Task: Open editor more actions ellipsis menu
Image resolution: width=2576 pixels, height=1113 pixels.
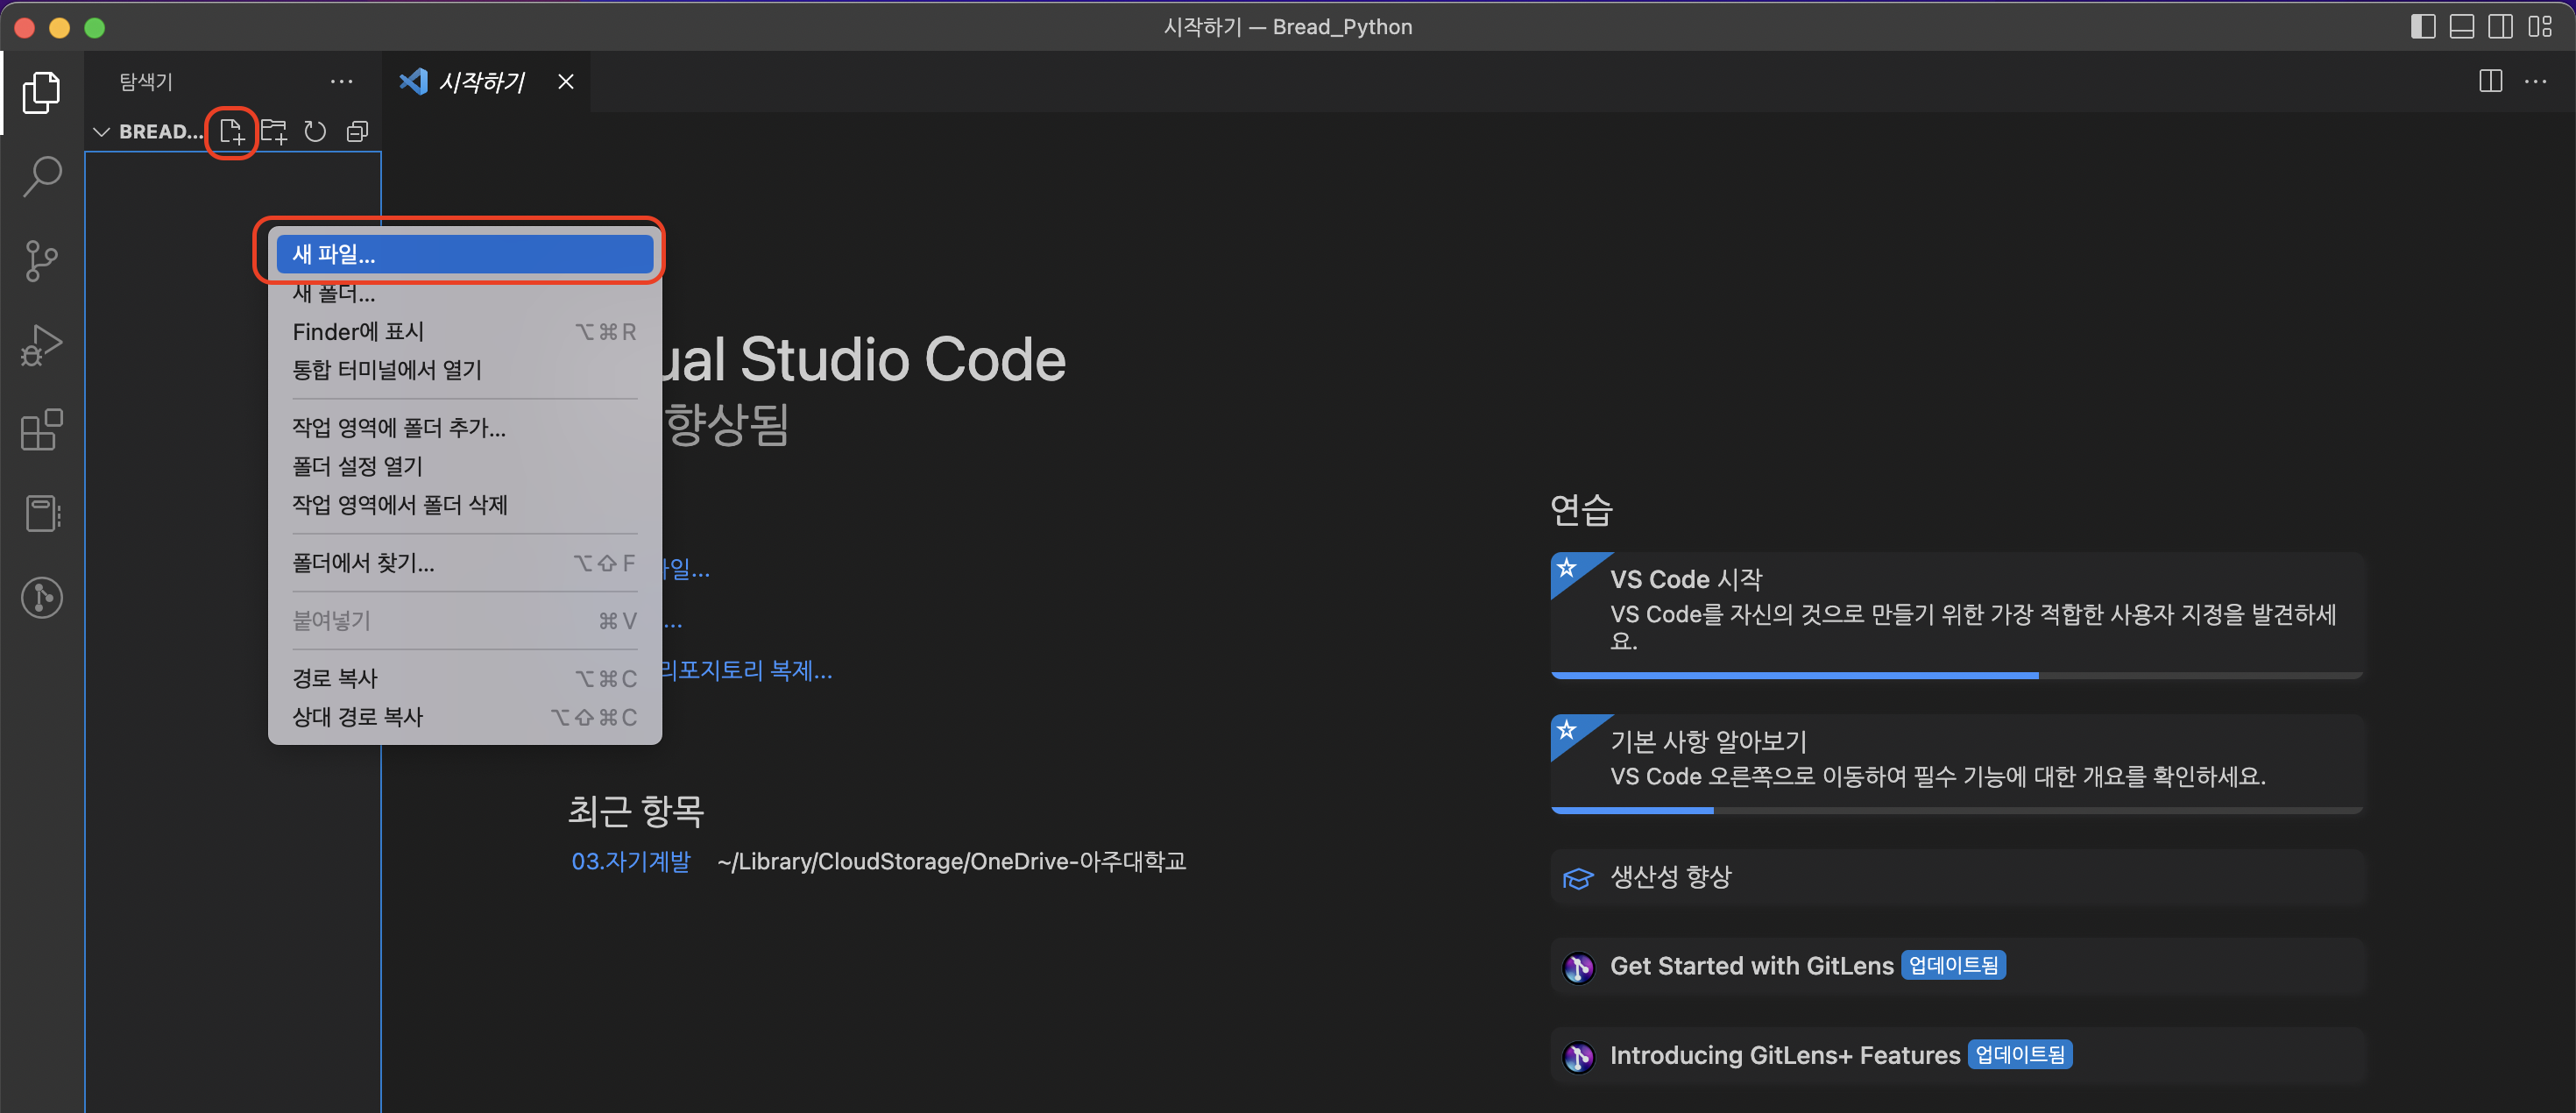Action: pos(2535,81)
